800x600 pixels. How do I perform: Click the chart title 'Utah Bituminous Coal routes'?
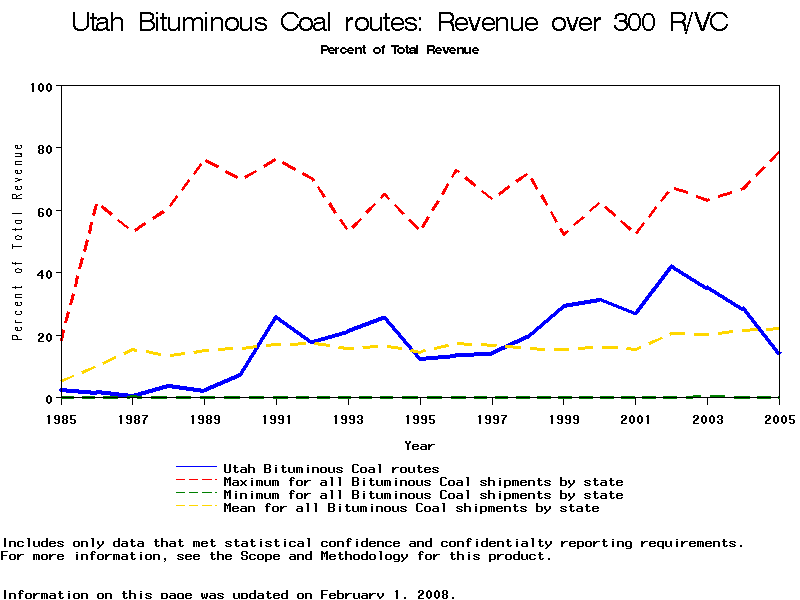pos(399,23)
